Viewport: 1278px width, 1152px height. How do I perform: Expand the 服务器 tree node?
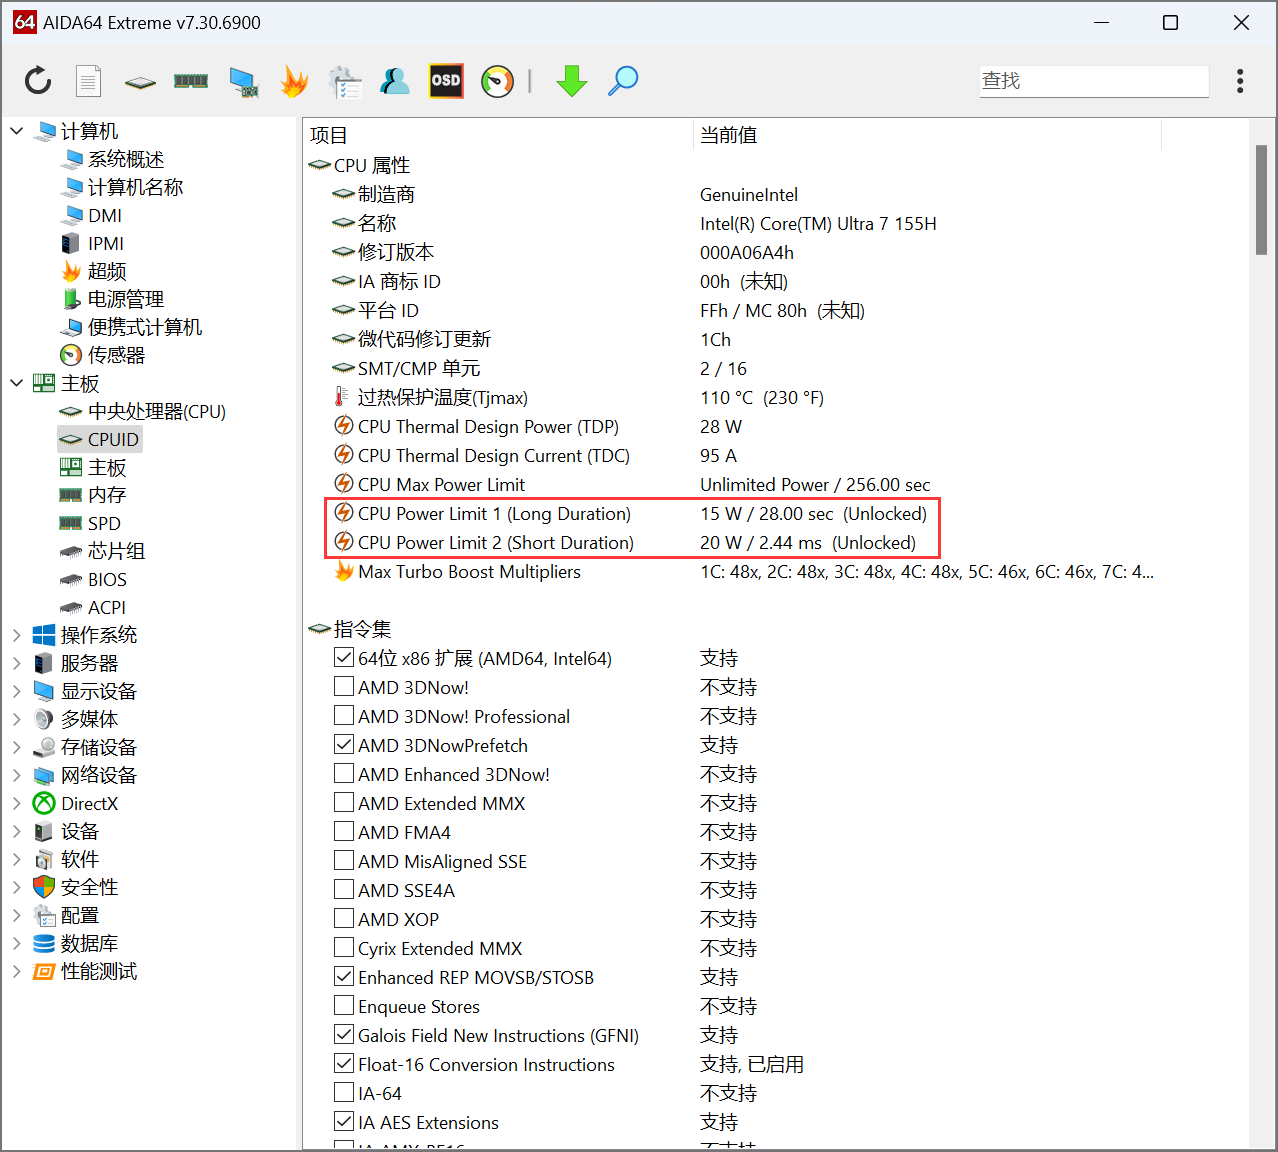pyautogui.click(x=16, y=663)
